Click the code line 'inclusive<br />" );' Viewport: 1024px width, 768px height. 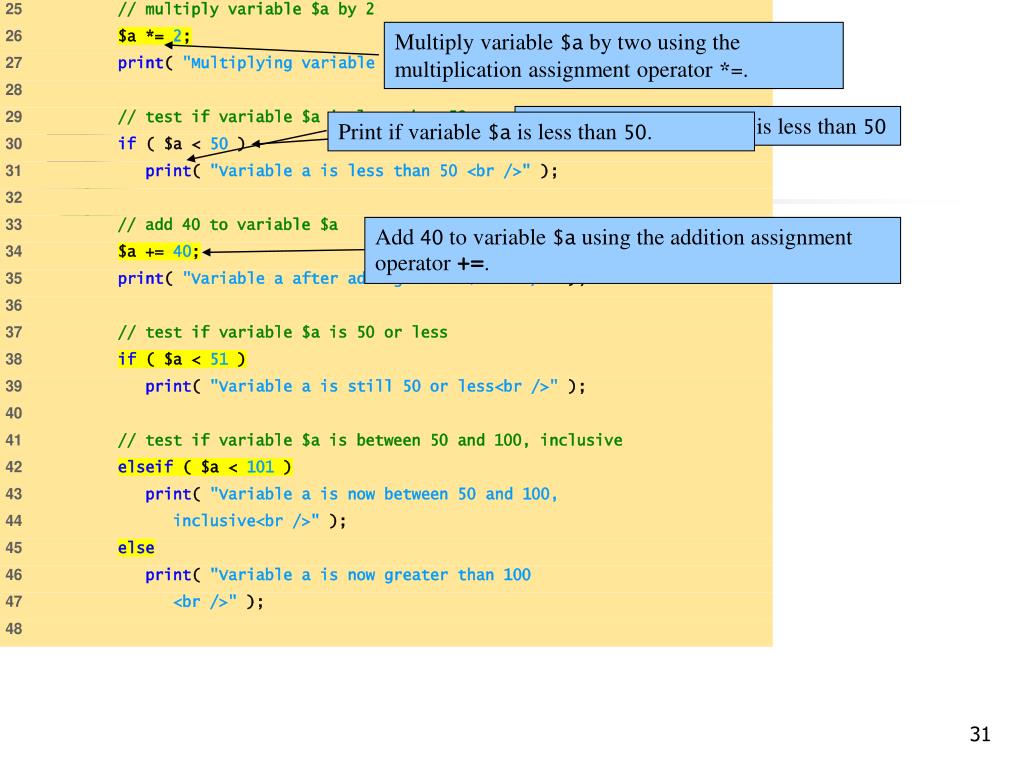pyautogui.click(x=259, y=521)
